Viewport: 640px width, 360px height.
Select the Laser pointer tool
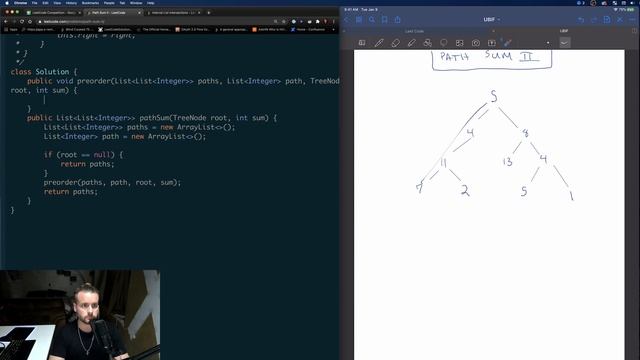coord(508,42)
